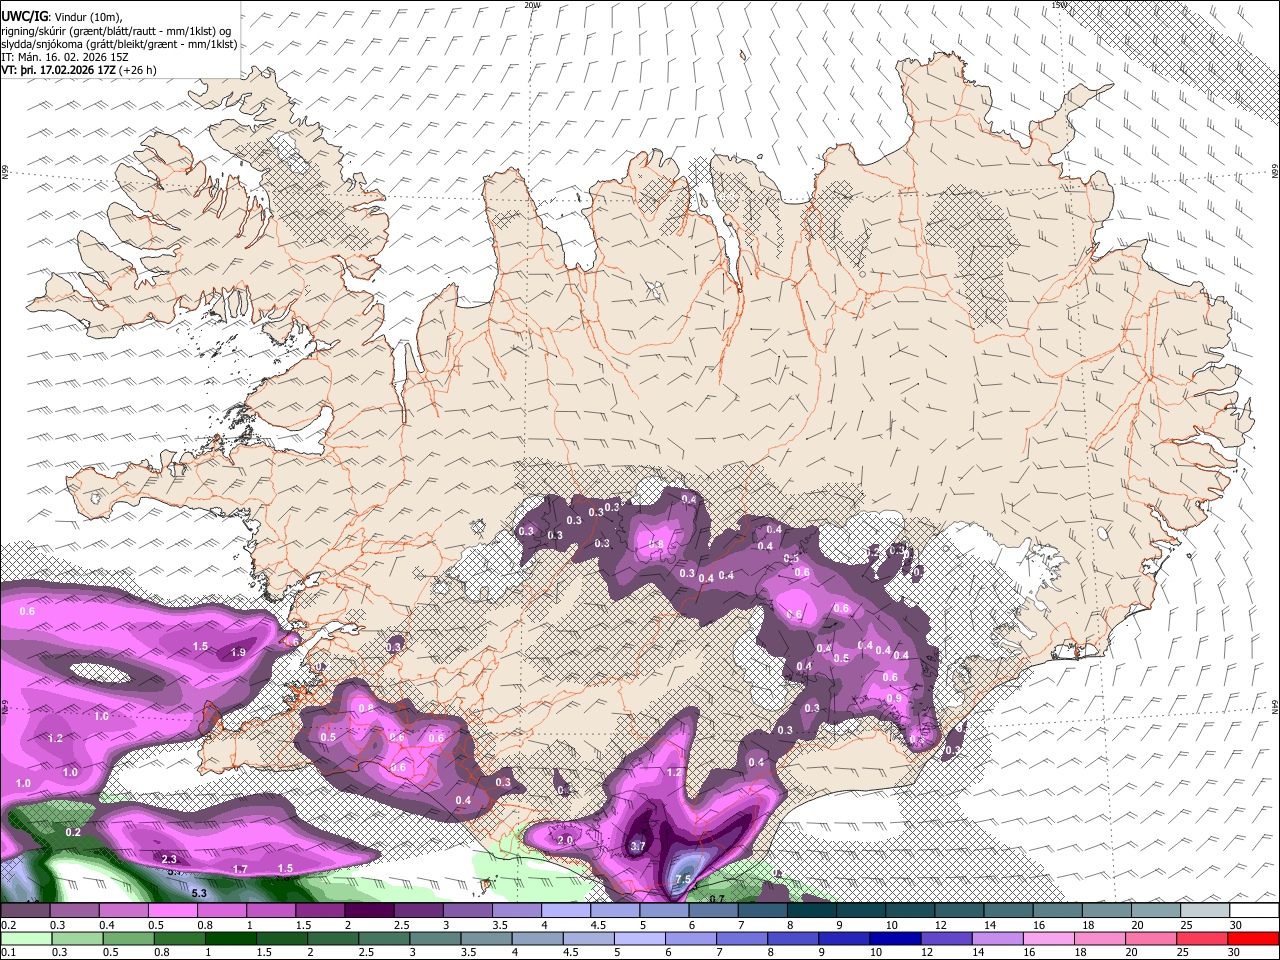Click the "0.2" label in the upper legend
The height and width of the screenshot is (960, 1280).
(8, 925)
